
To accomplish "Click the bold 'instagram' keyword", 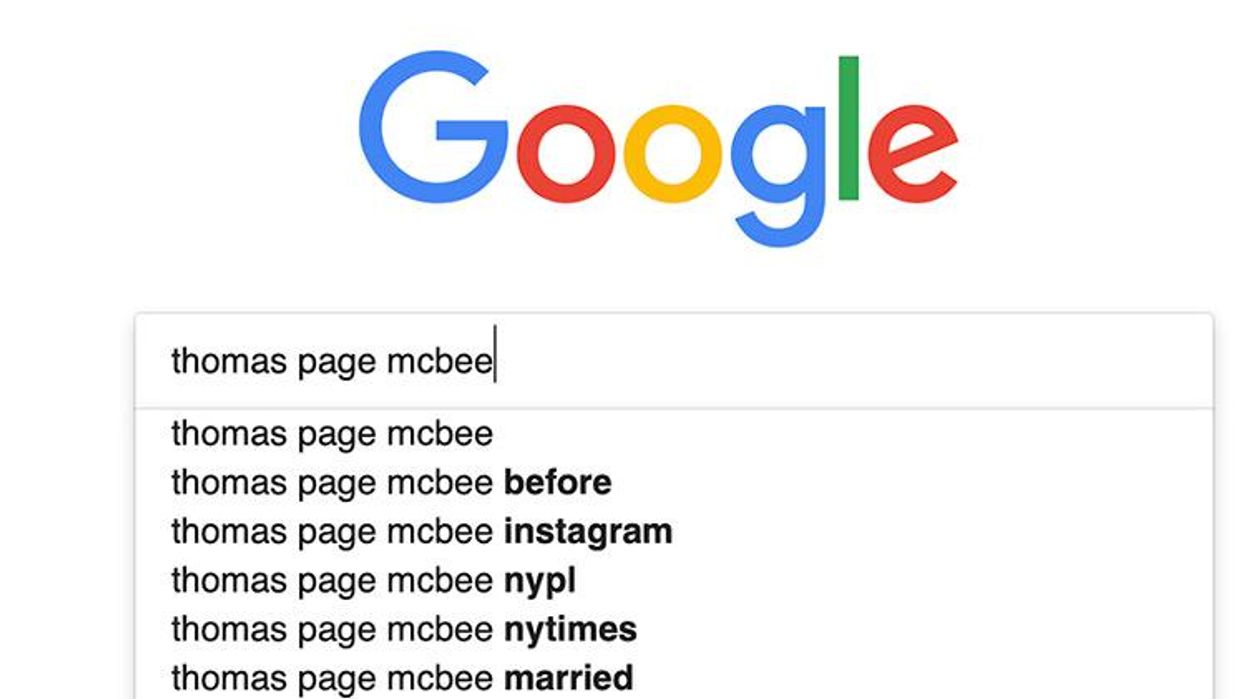I will coord(589,531).
